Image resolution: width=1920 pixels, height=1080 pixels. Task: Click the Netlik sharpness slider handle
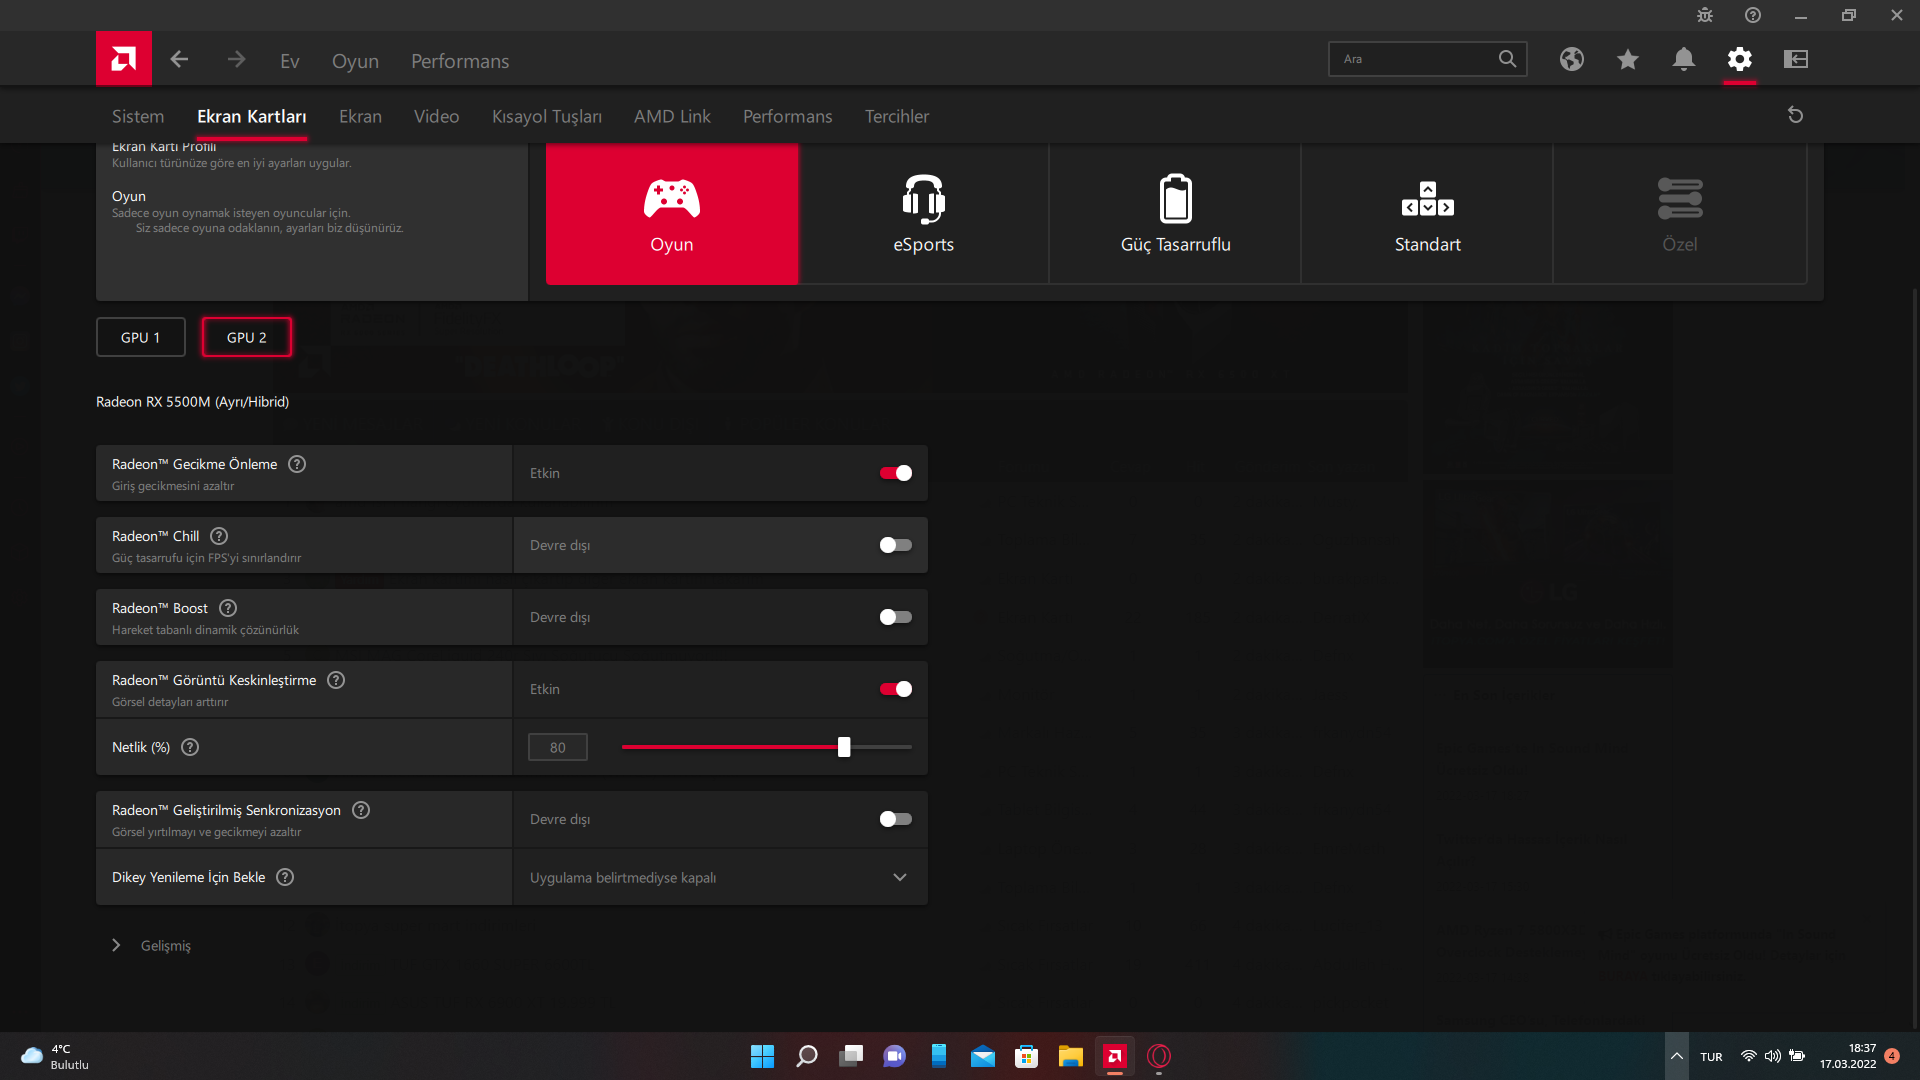point(844,747)
